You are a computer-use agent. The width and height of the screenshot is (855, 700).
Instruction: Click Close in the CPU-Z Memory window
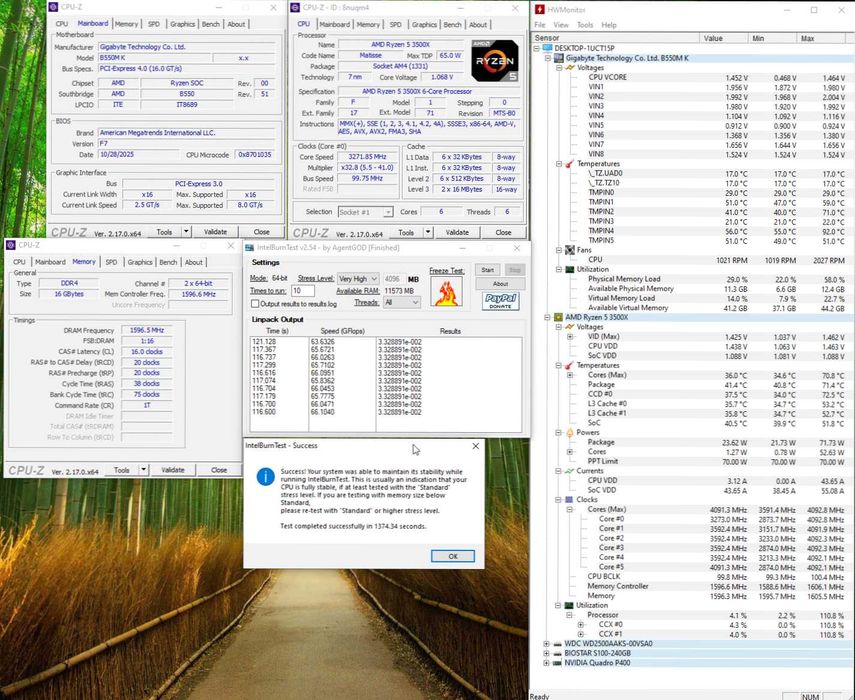(x=219, y=469)
